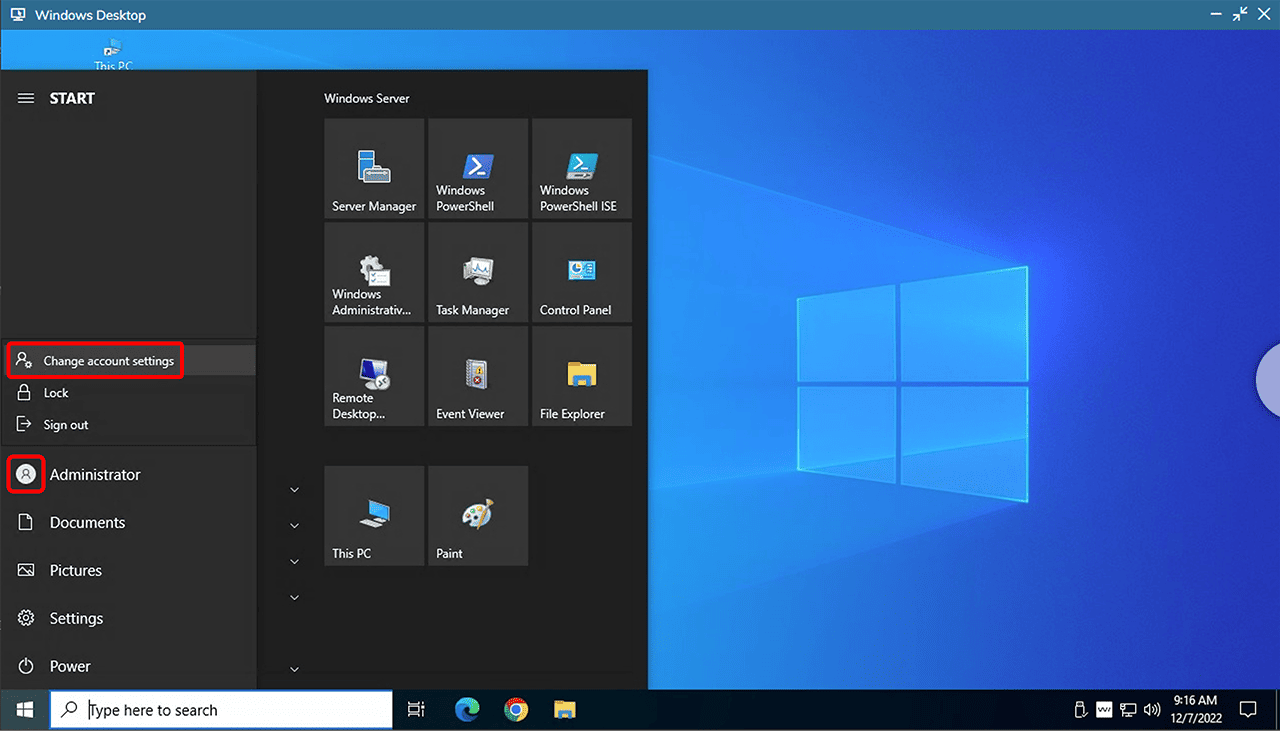1280x731 pixels.
Task: Open Windows PowerShell ISE tile
Action: point(581,168)
